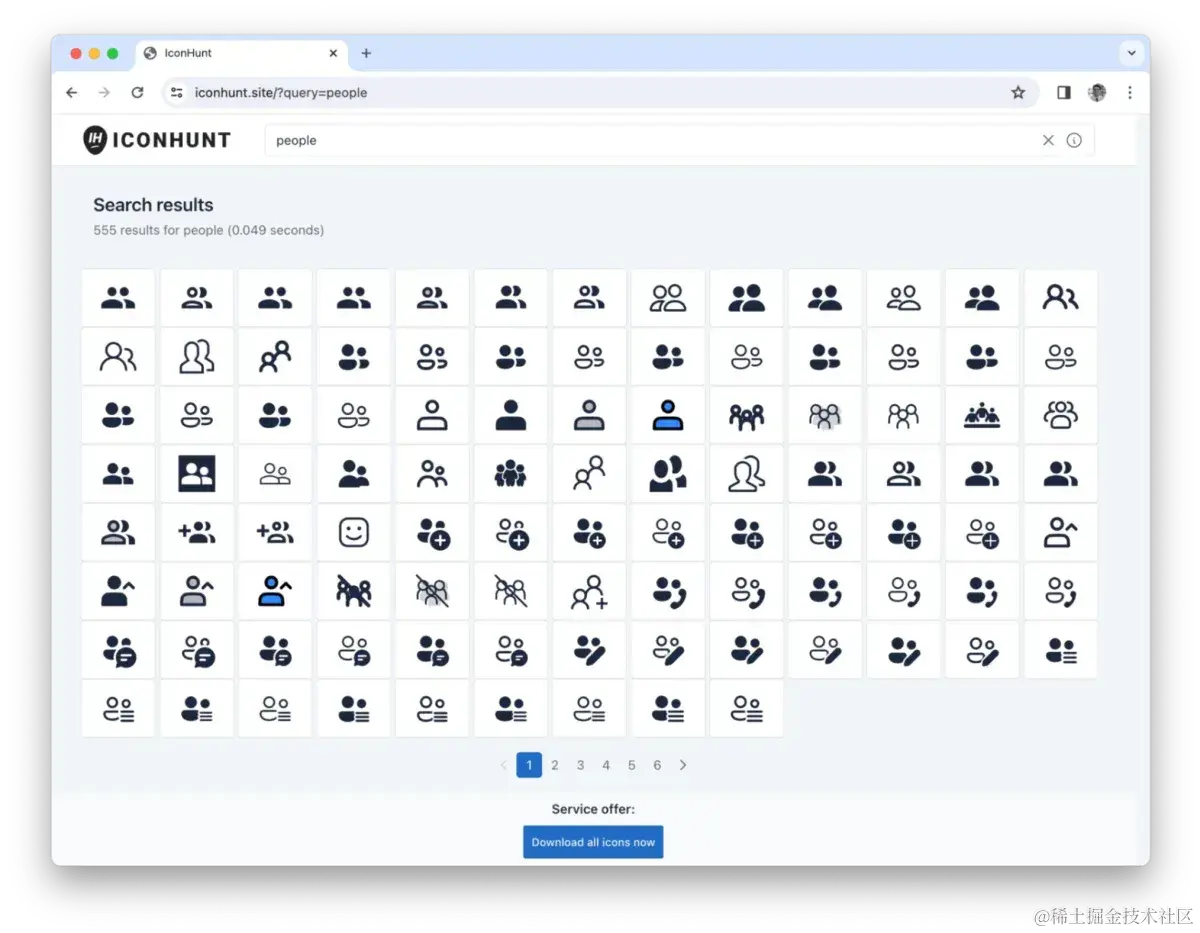This screenshot has width=1200, height=933.
Task: Click the info icon in search bar
Action: pos(1074,140)
